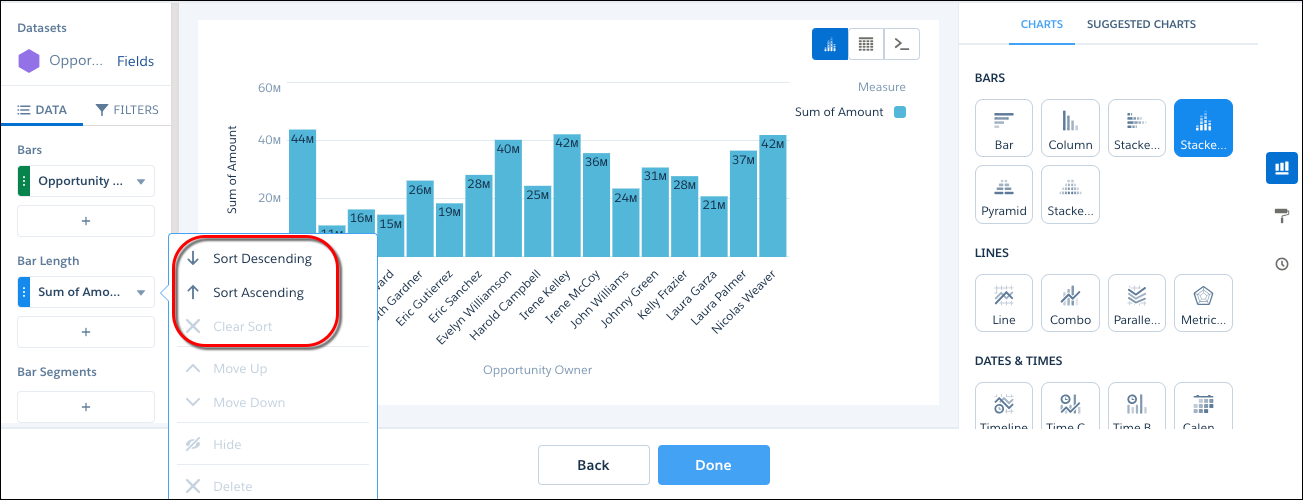
Task: Switch to chart mode view icon
Action: [830, 44]
